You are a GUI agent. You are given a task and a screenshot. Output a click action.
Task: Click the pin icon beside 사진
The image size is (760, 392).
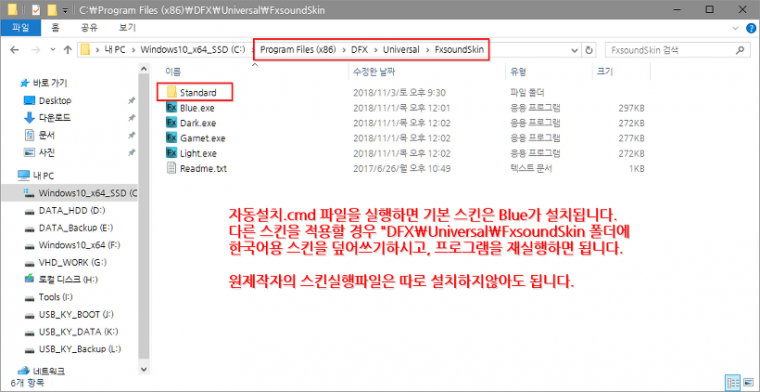click(x=131, y=152)
